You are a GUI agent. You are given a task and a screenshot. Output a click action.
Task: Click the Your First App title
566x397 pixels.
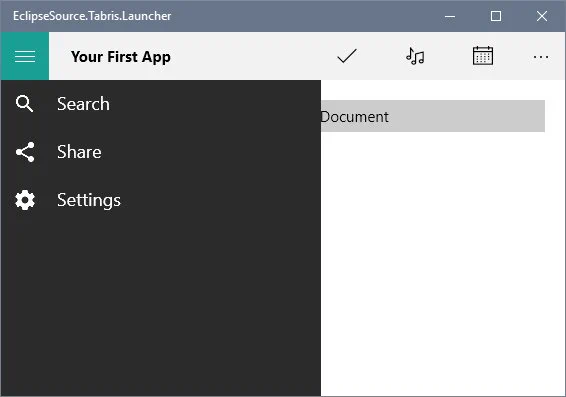point(121,57)
